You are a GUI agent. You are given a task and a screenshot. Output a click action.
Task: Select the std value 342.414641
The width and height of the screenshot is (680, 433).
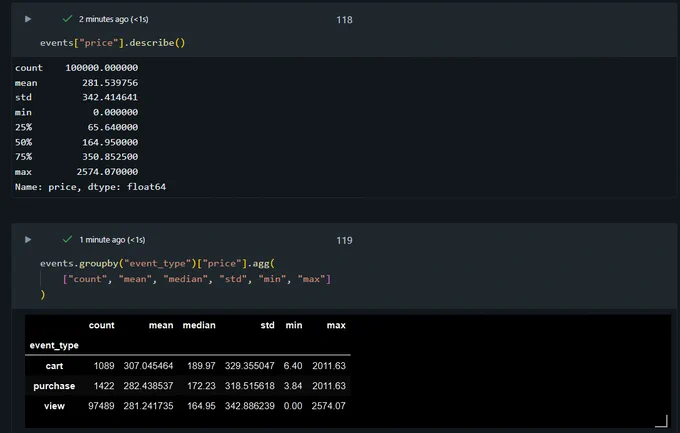coord(110,97)
